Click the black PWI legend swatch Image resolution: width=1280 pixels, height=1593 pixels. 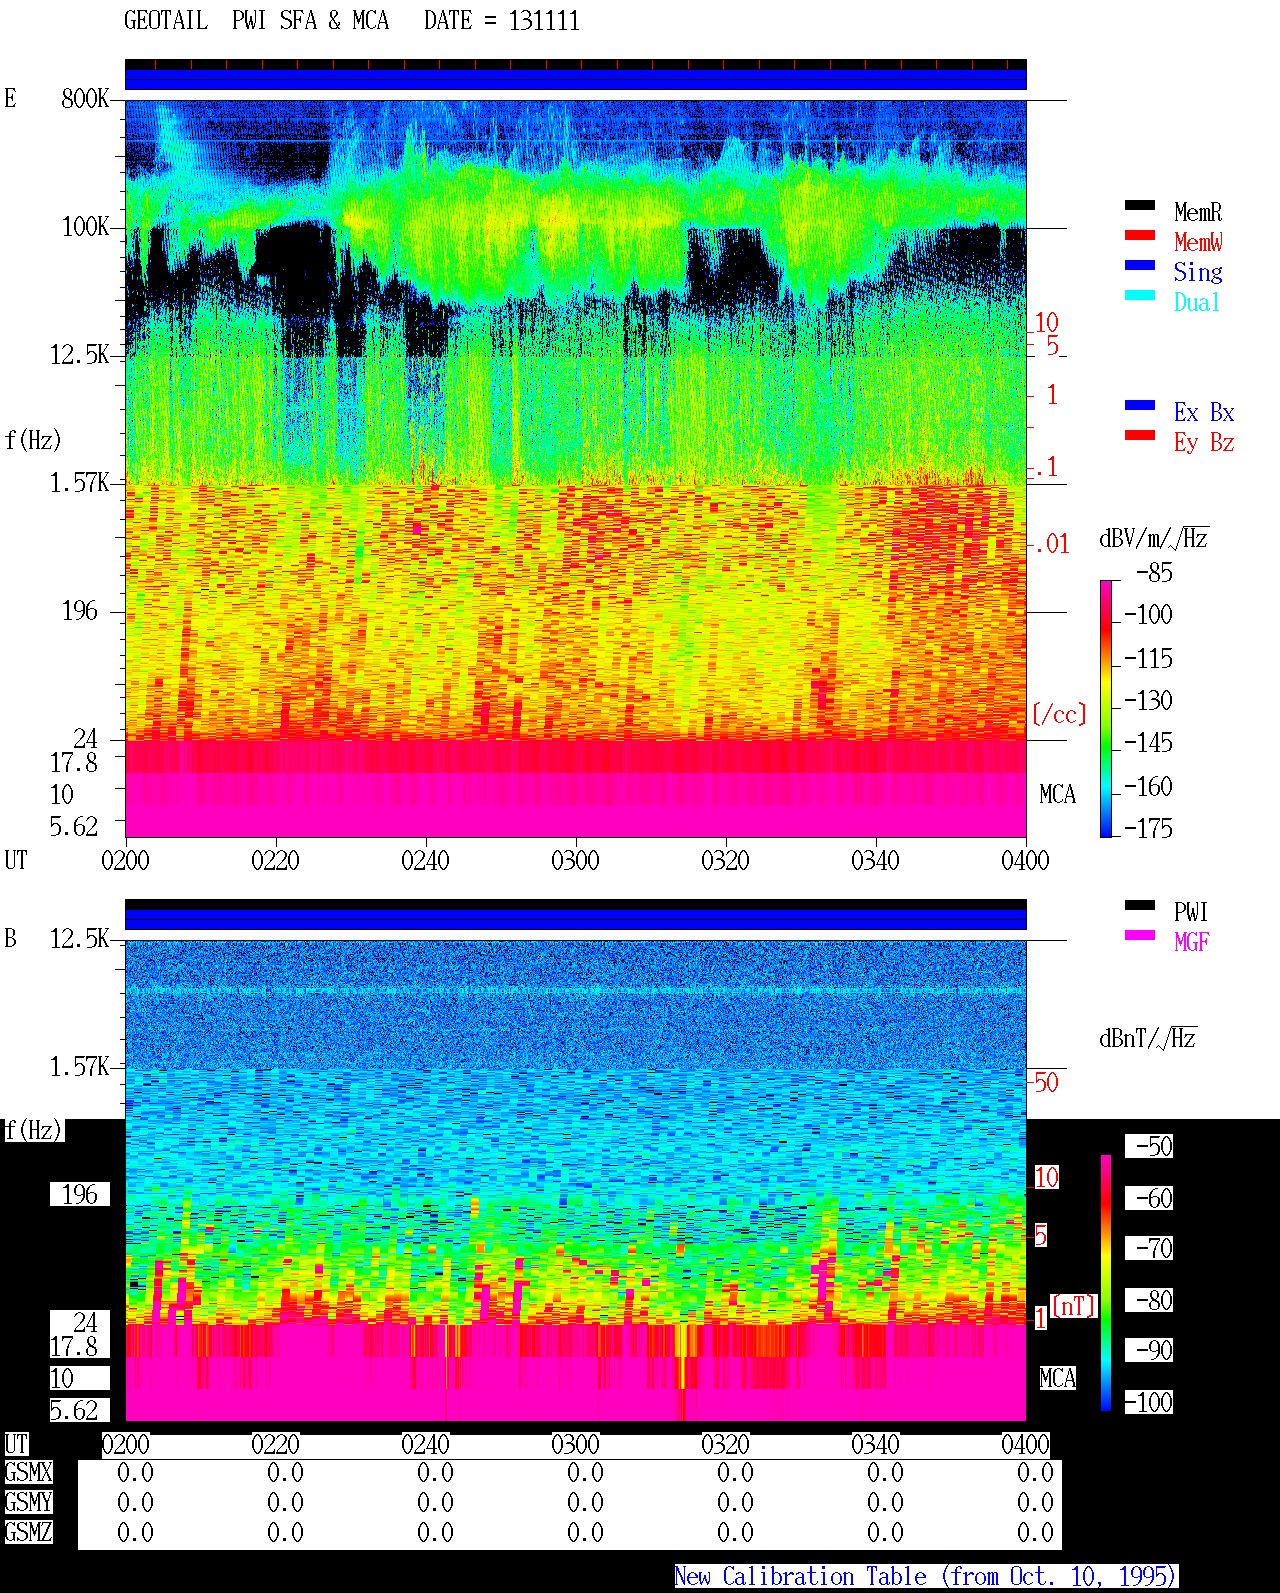(1140, 906)
